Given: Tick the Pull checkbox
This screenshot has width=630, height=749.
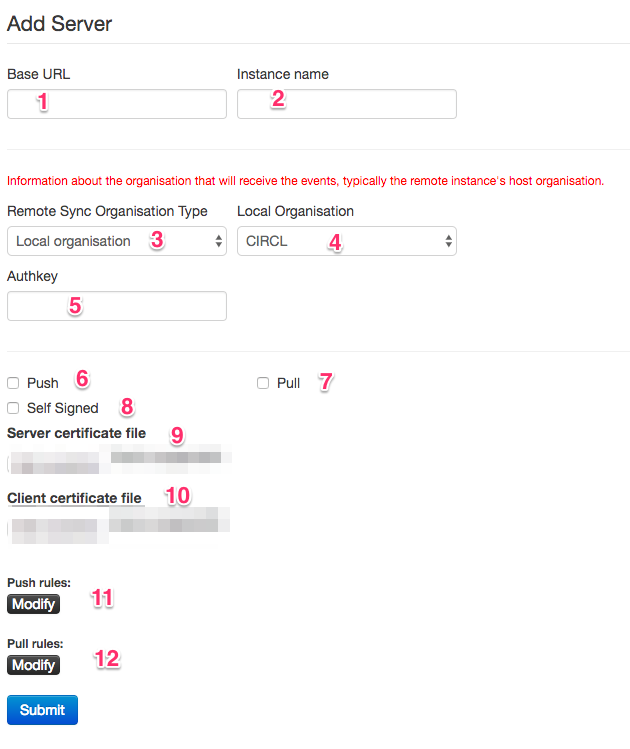Looking at the screenshot, I should [263, 383].
